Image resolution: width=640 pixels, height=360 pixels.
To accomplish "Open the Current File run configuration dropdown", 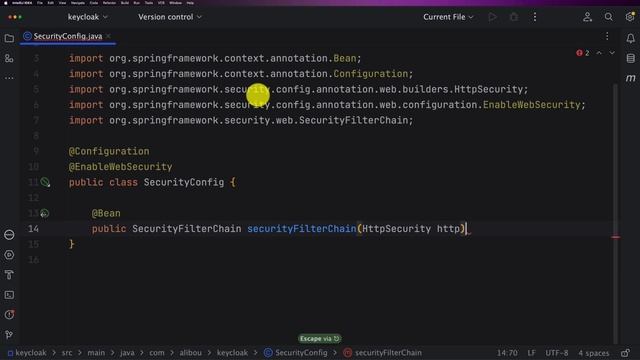I will [x=448, y=17].
